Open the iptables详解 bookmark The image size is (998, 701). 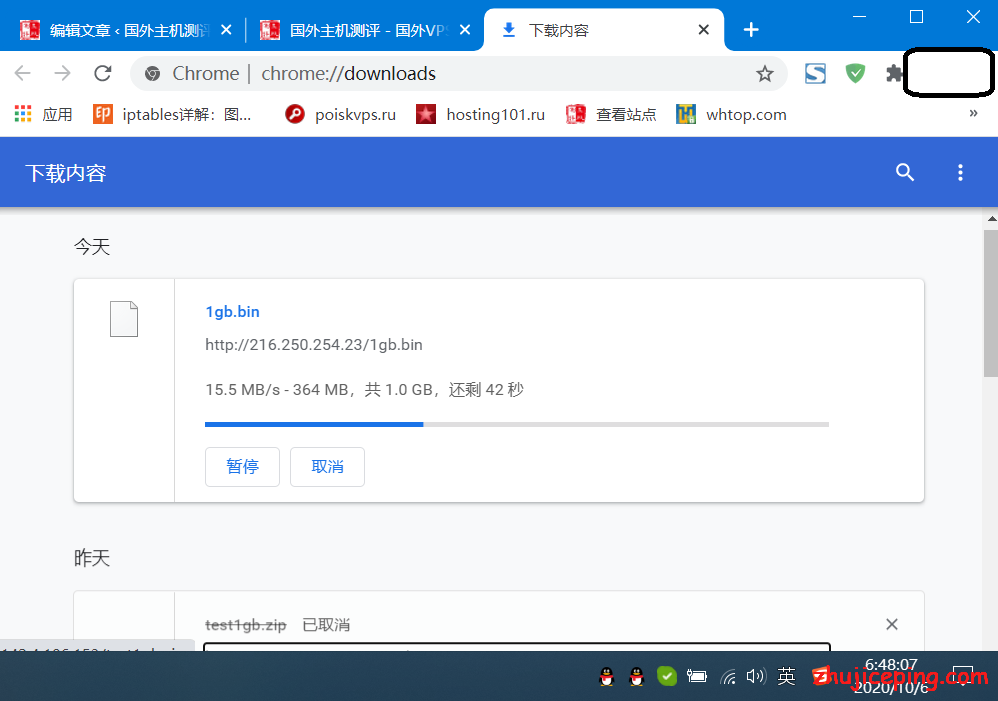[172, 115]
